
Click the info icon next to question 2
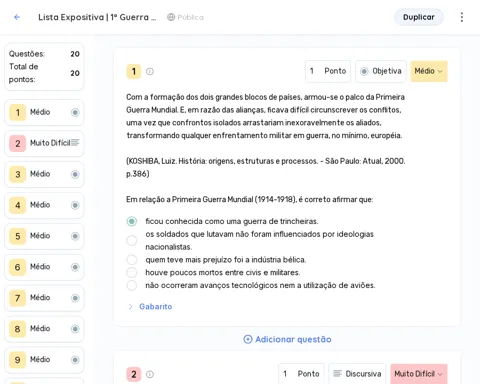pyautogui.click(x=150, y=374)
